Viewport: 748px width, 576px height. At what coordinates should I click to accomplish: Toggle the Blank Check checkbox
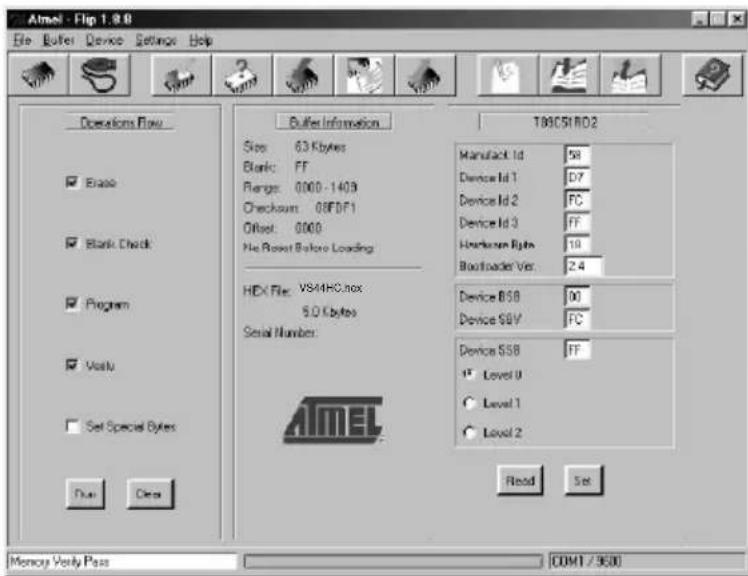[x=72, y=243]
